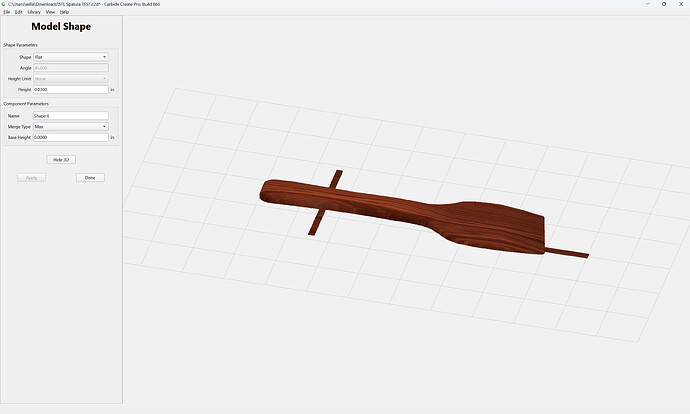Expand the Merge Type dropdown set to Max
The image size is (690, 414).
71,126
